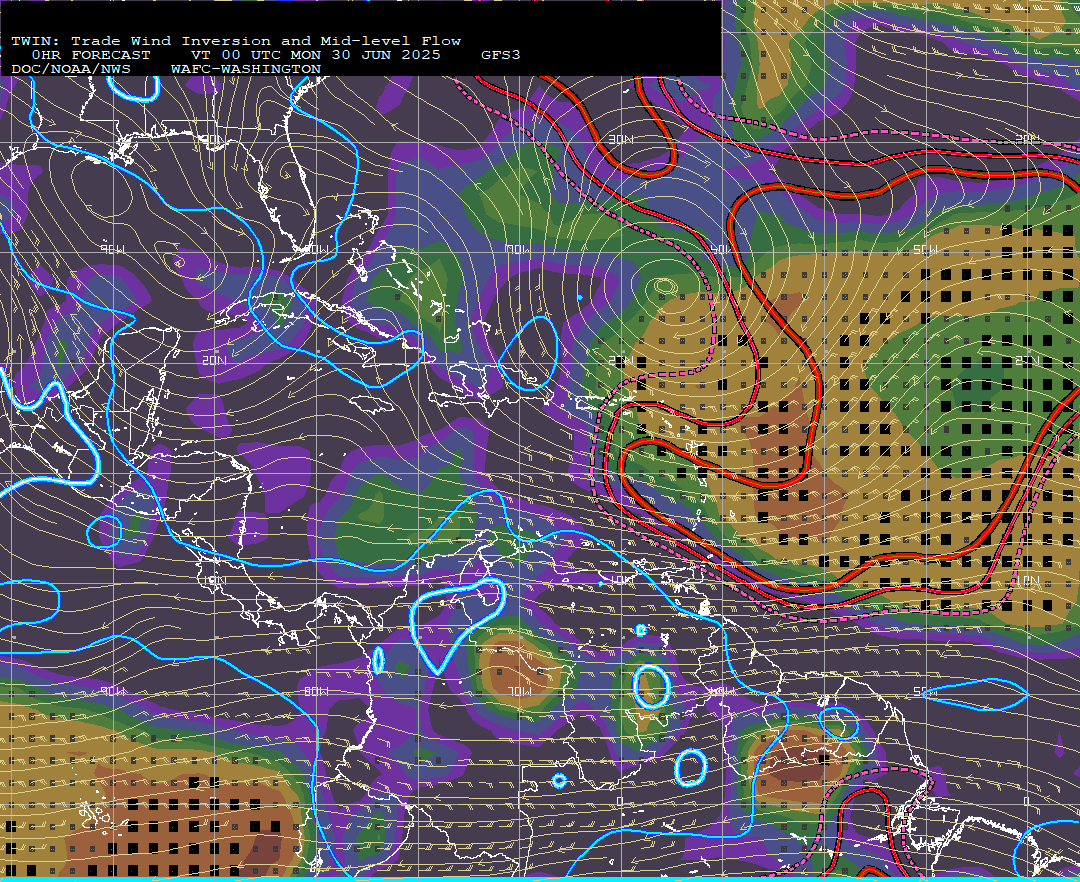Select the "20N" label near the Yucatan
Screen dimensions: 1080x882
pos(215,360)
